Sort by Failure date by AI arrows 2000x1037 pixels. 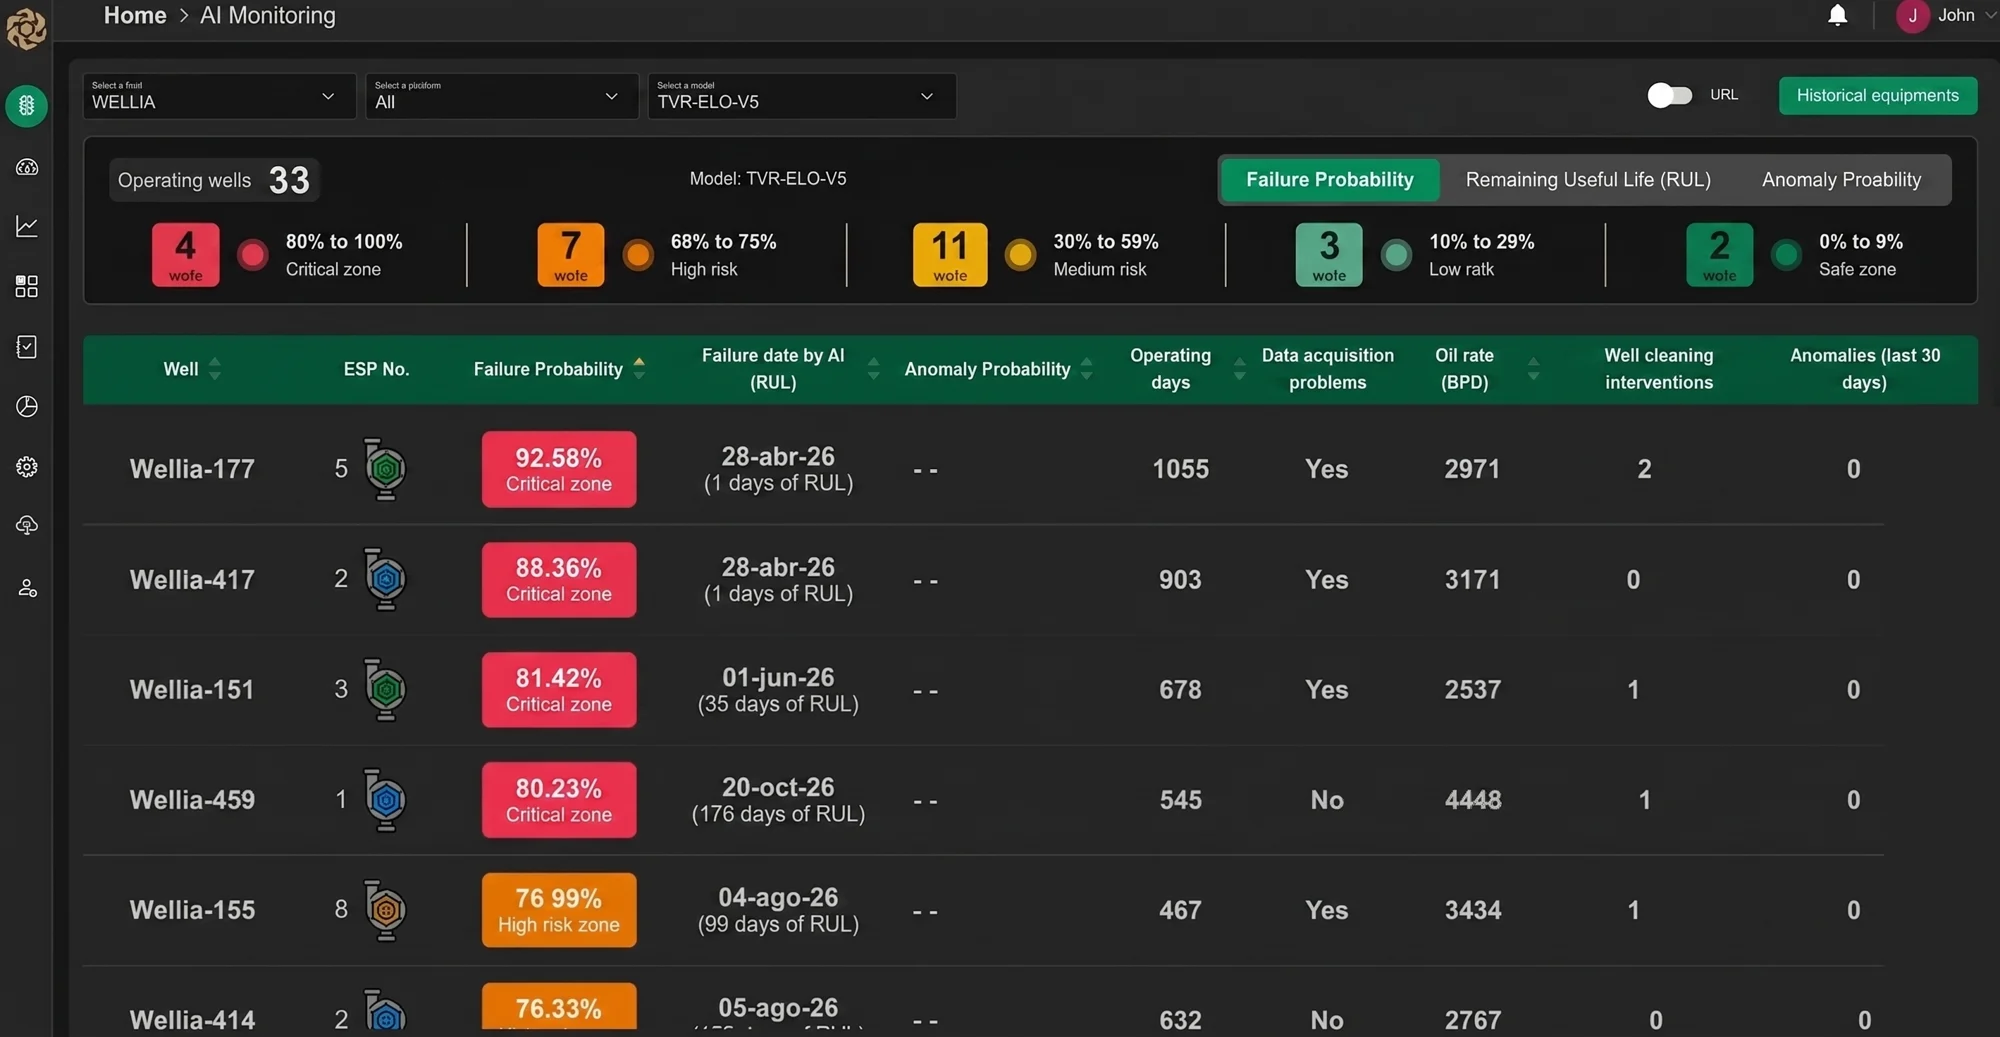[873, 369]
